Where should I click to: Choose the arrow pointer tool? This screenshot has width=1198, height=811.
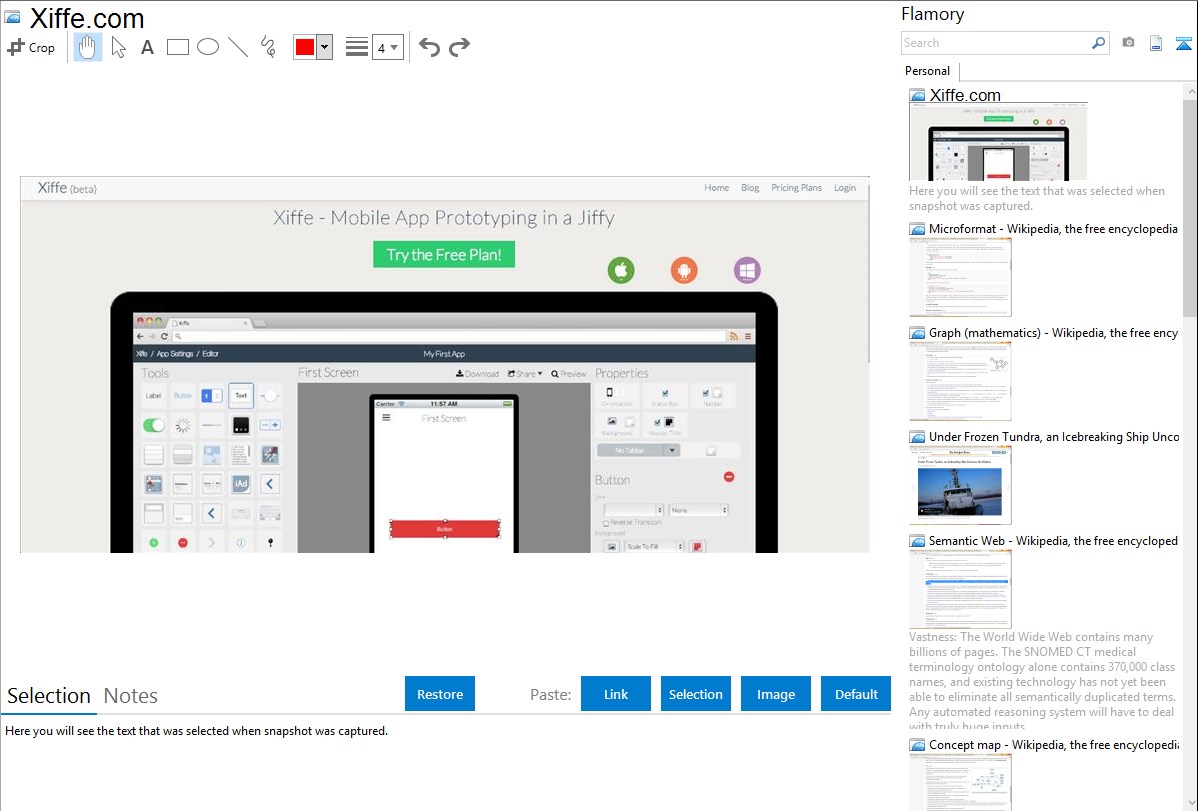(118, 47)
